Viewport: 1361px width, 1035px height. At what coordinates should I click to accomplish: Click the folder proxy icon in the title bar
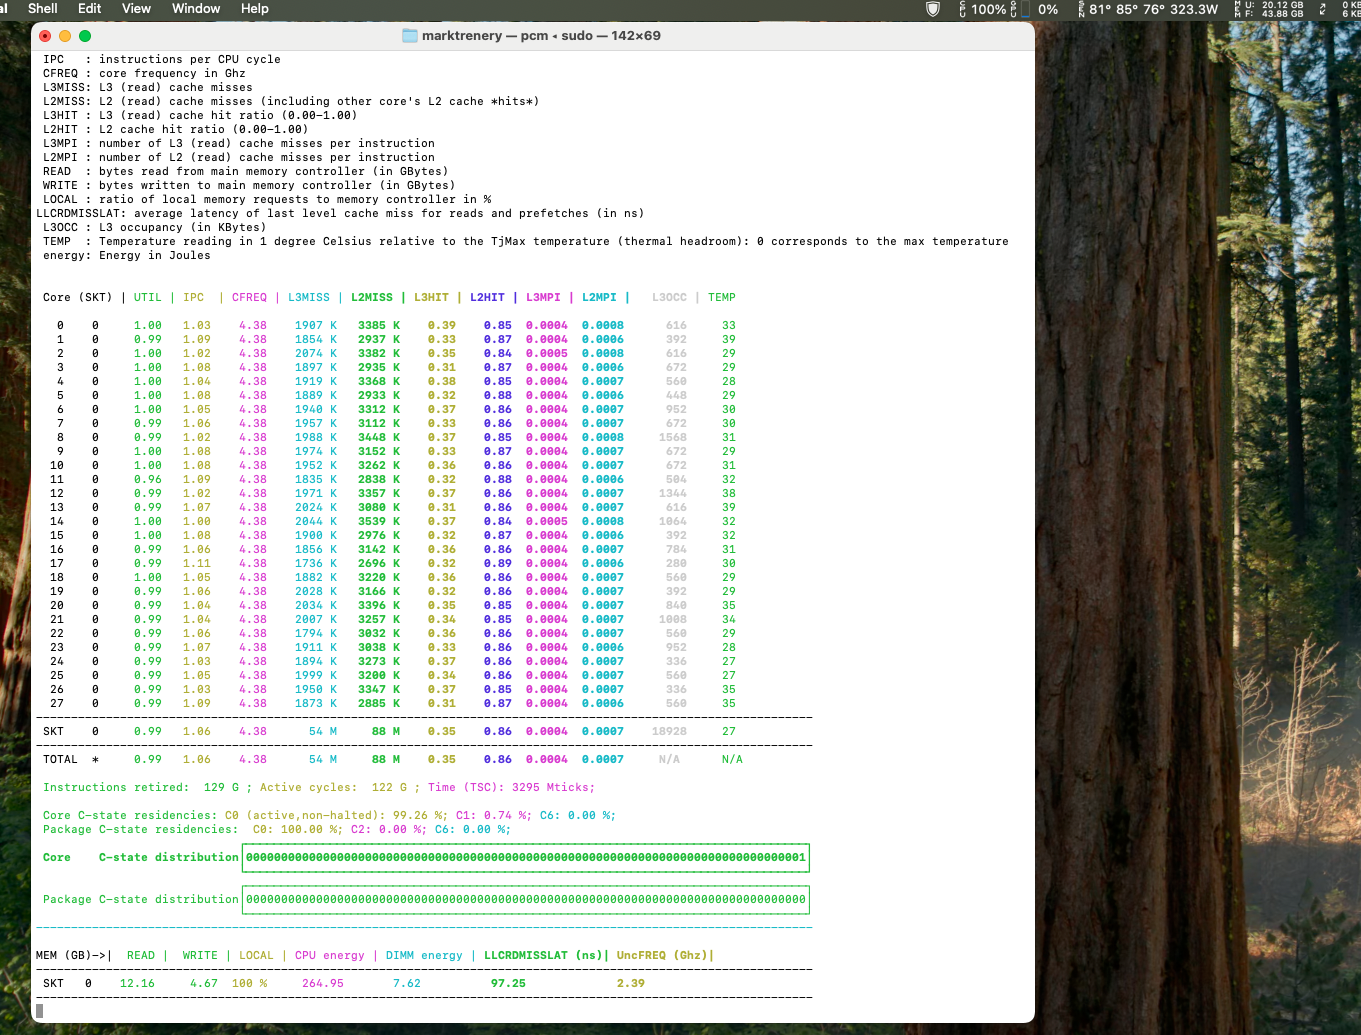coord(411,36)
